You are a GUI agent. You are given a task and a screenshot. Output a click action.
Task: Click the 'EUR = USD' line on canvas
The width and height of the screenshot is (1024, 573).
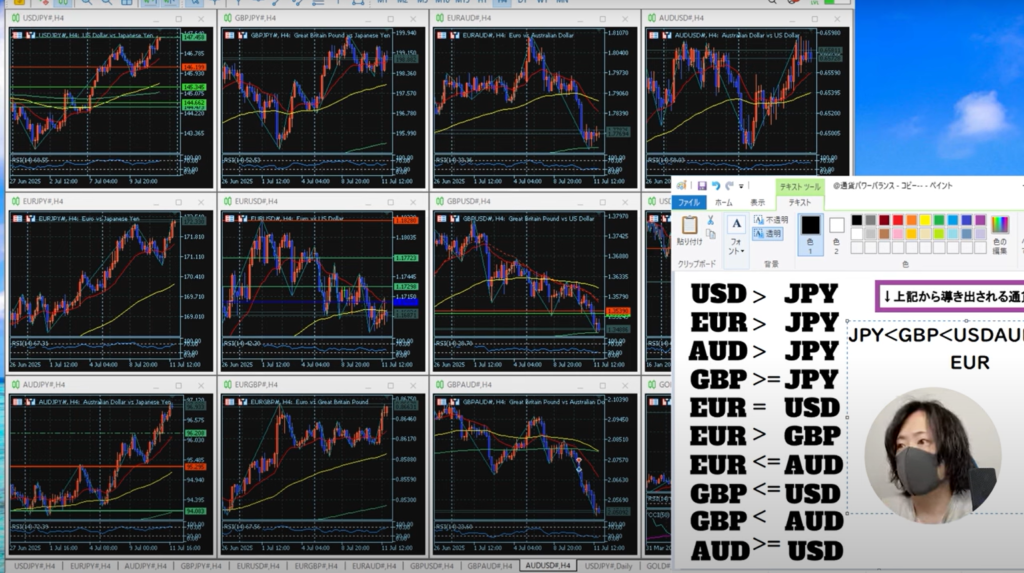click(x=765, y=408)
